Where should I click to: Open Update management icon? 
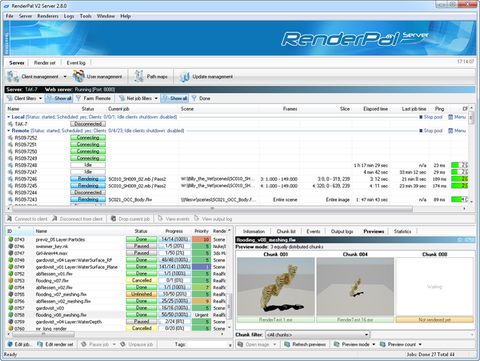pos(184,77)
